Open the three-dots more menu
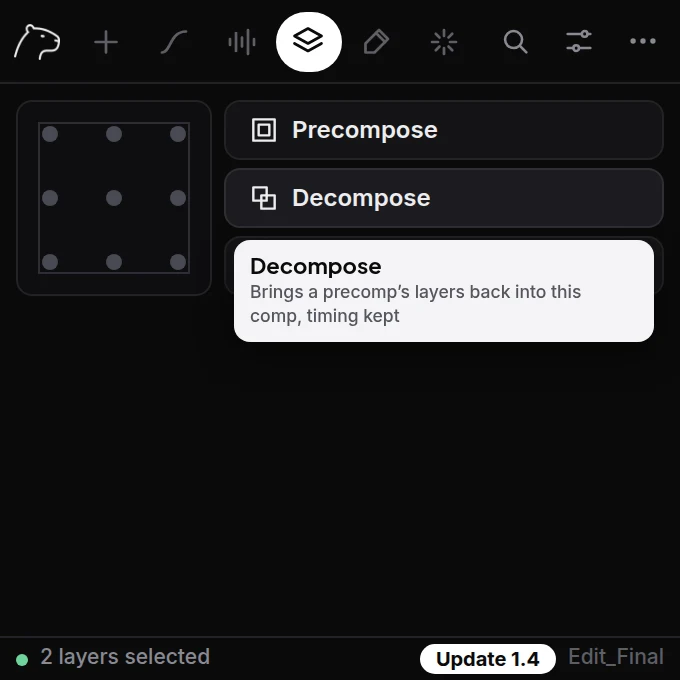This screenshot has width=680, height=680. tap(643, 41)
